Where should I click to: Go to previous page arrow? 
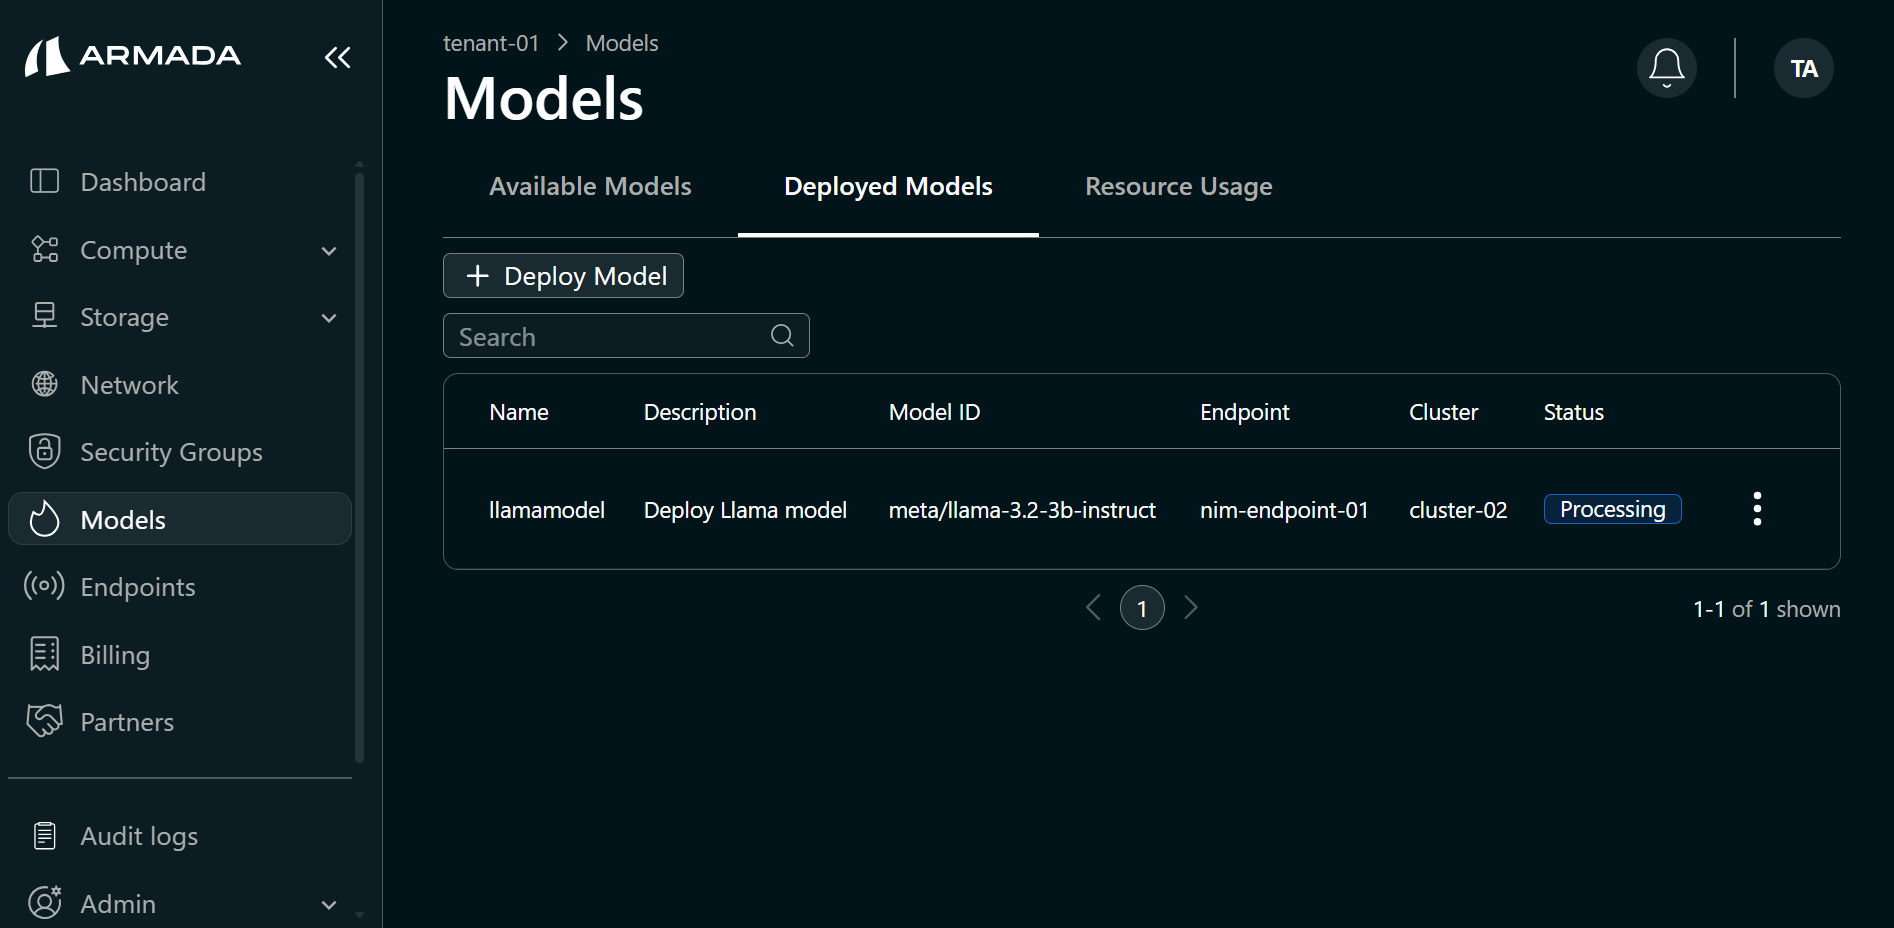tap(1094, 607)
